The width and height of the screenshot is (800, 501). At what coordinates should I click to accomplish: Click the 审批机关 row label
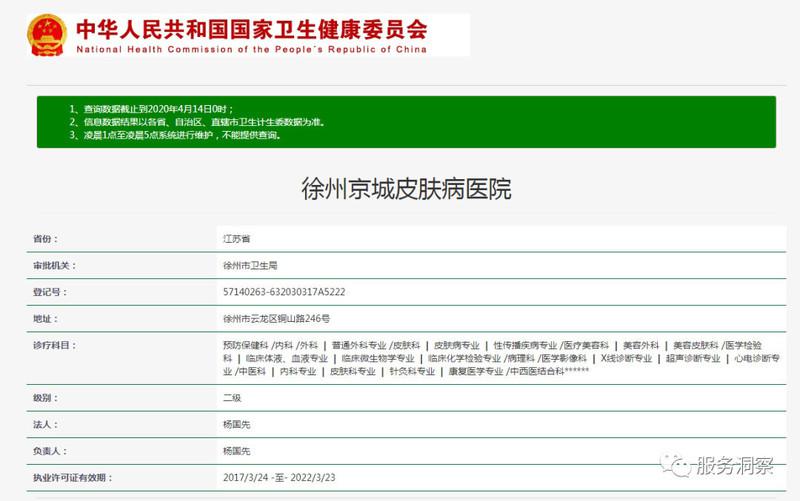pyautogui.click(x=54, y=266)
